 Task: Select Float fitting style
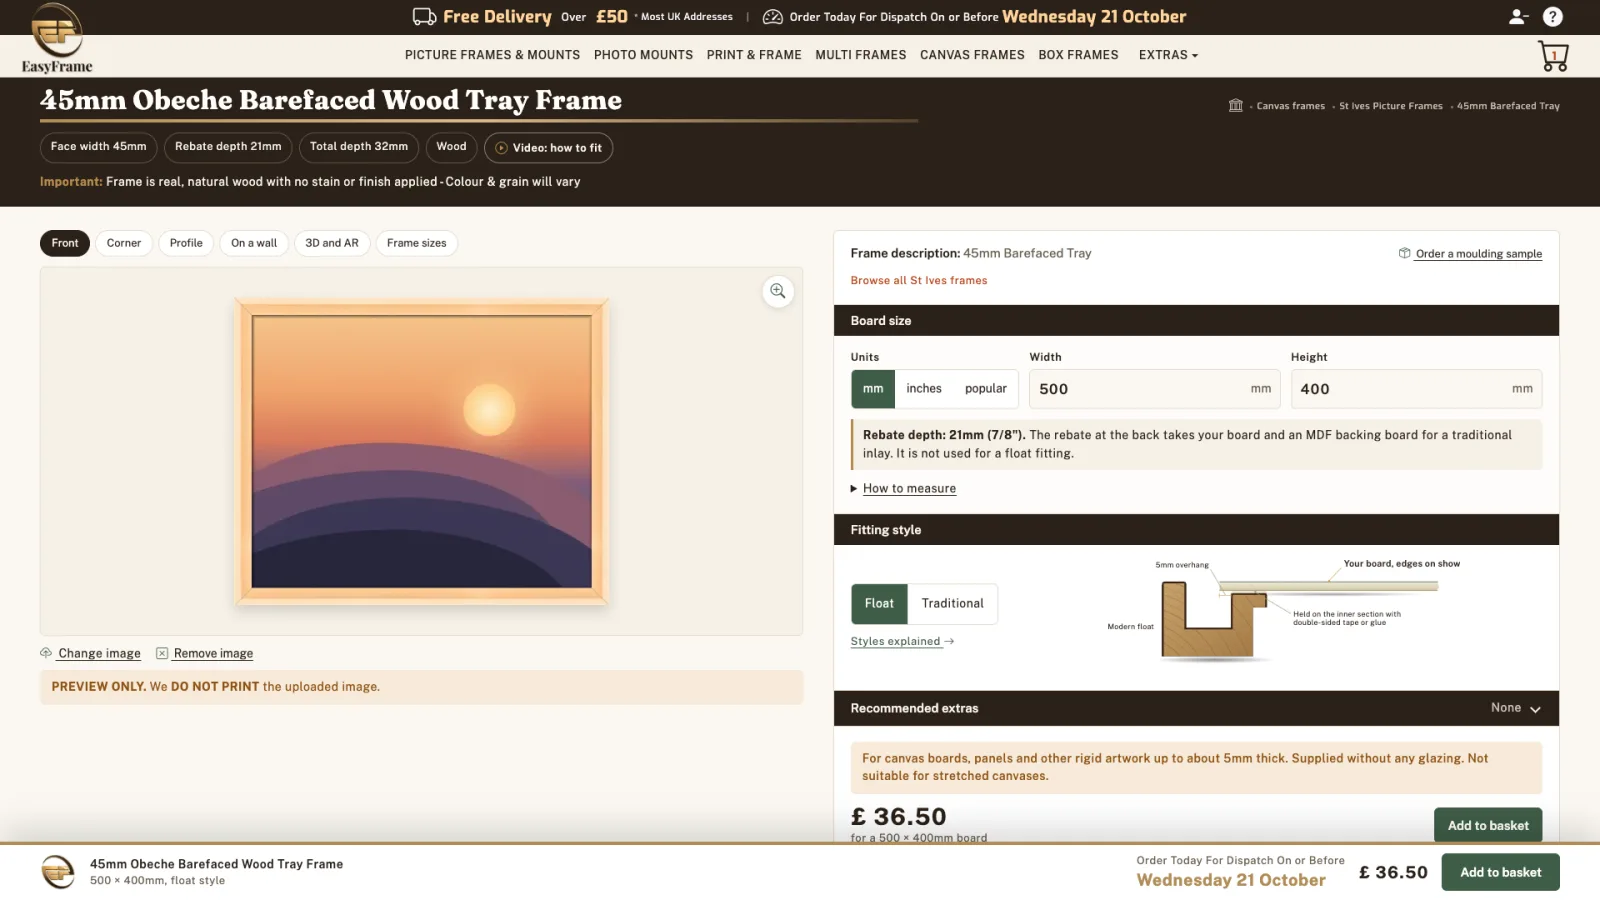click(x=879, y=604)
